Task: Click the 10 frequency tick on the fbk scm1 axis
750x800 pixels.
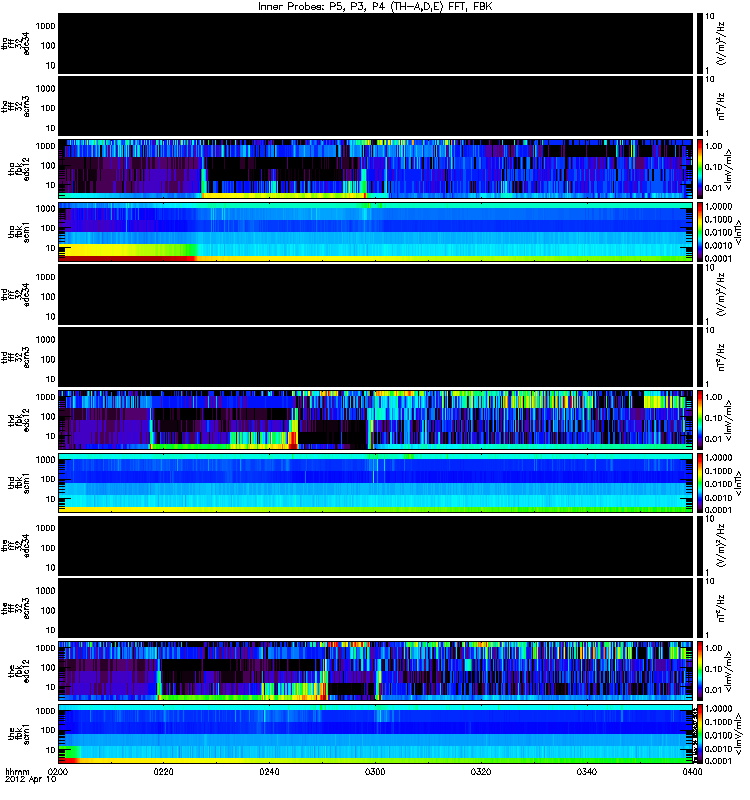Action: coord(51,751)
